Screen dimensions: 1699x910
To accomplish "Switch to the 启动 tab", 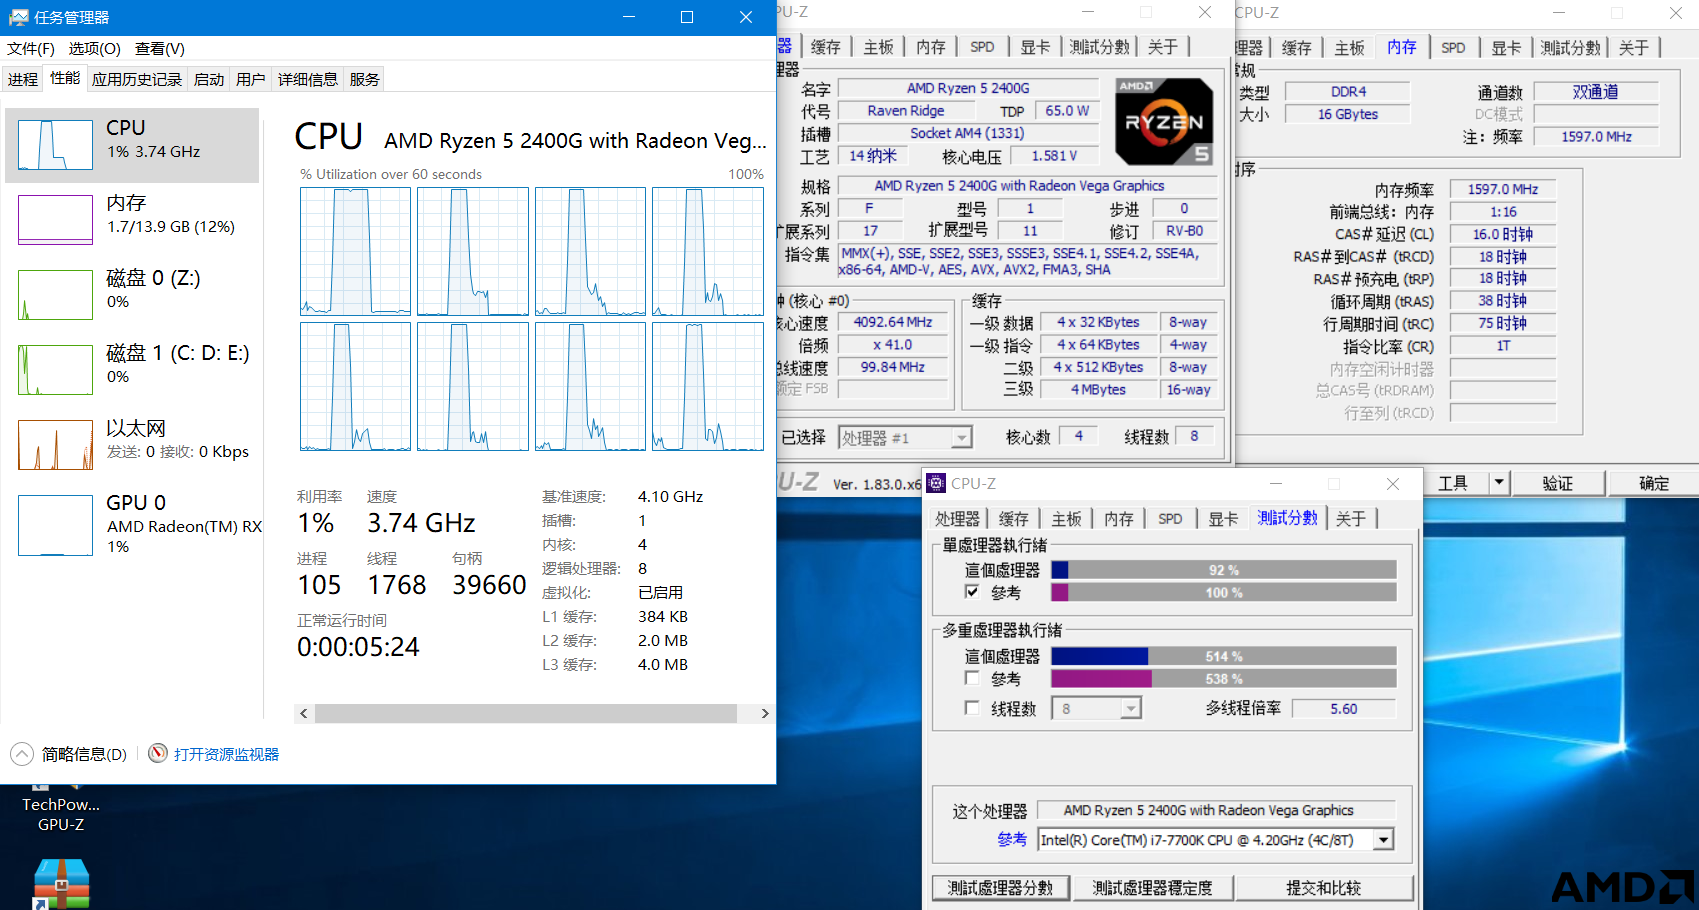I will [209, 79].
